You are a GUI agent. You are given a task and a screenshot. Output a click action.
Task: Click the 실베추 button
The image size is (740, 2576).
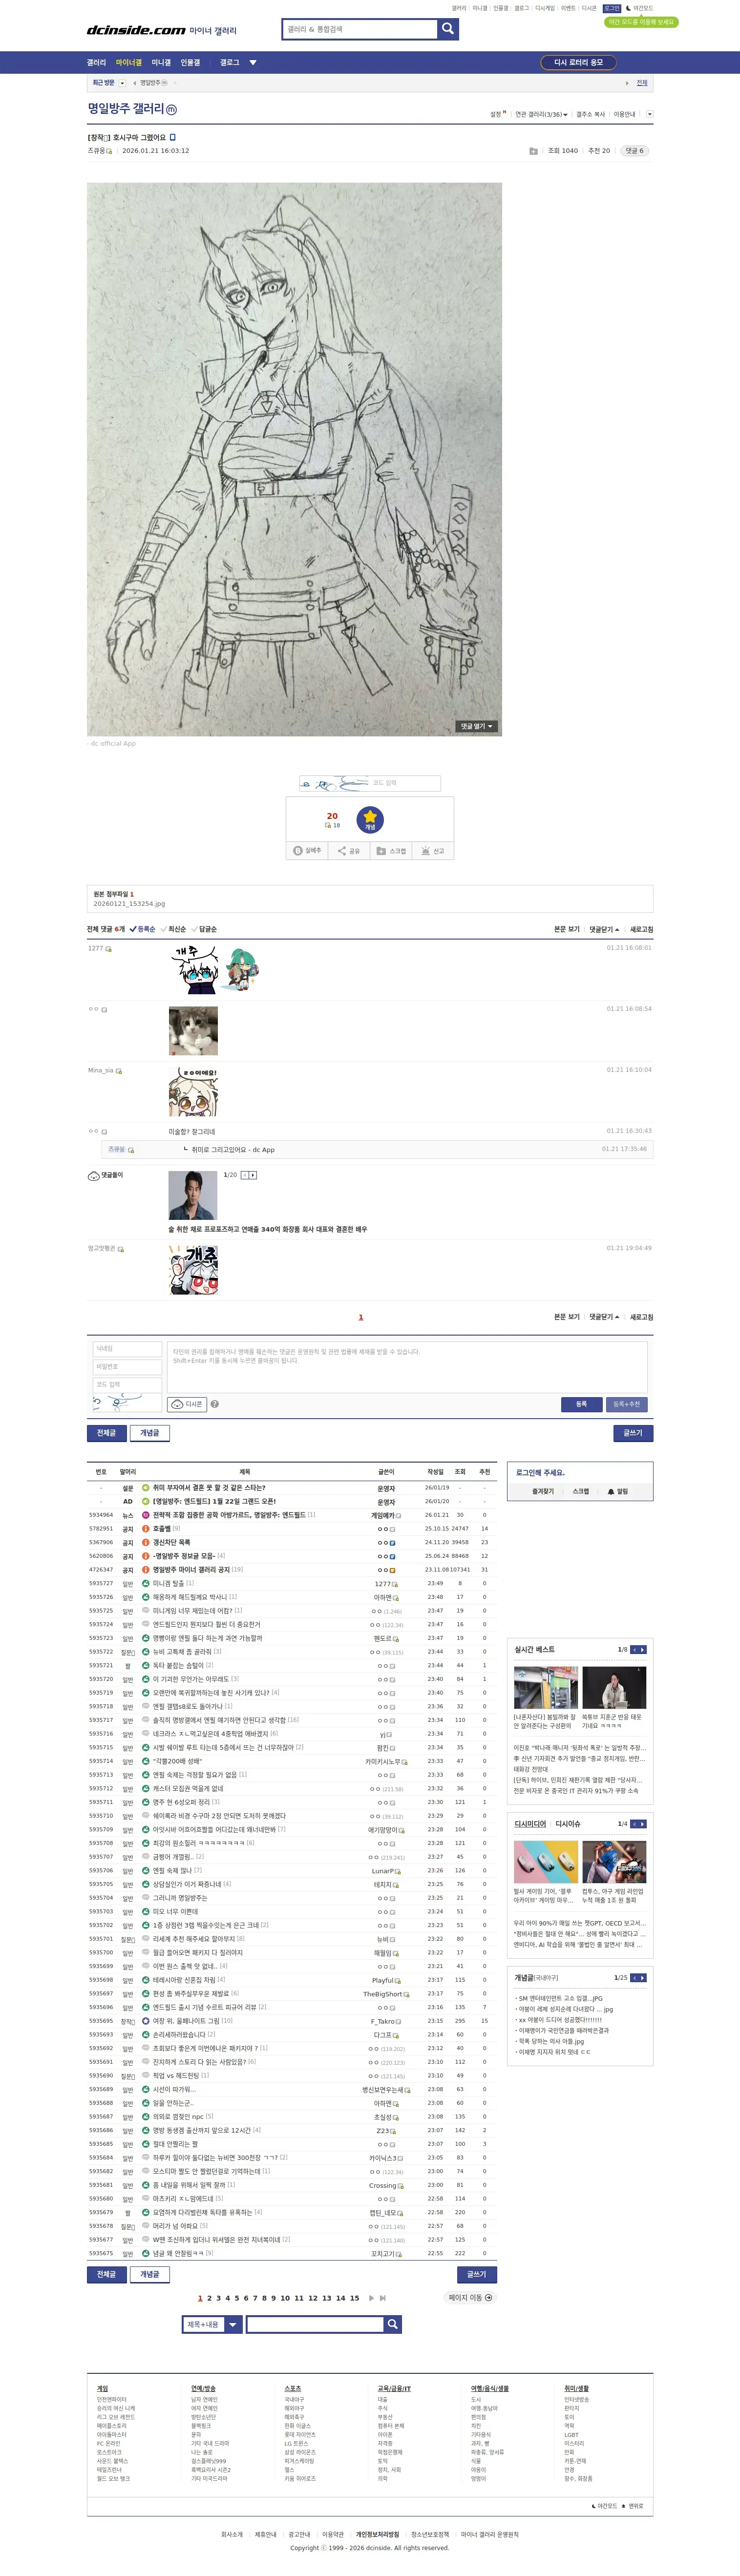click(x=308, y=851)
